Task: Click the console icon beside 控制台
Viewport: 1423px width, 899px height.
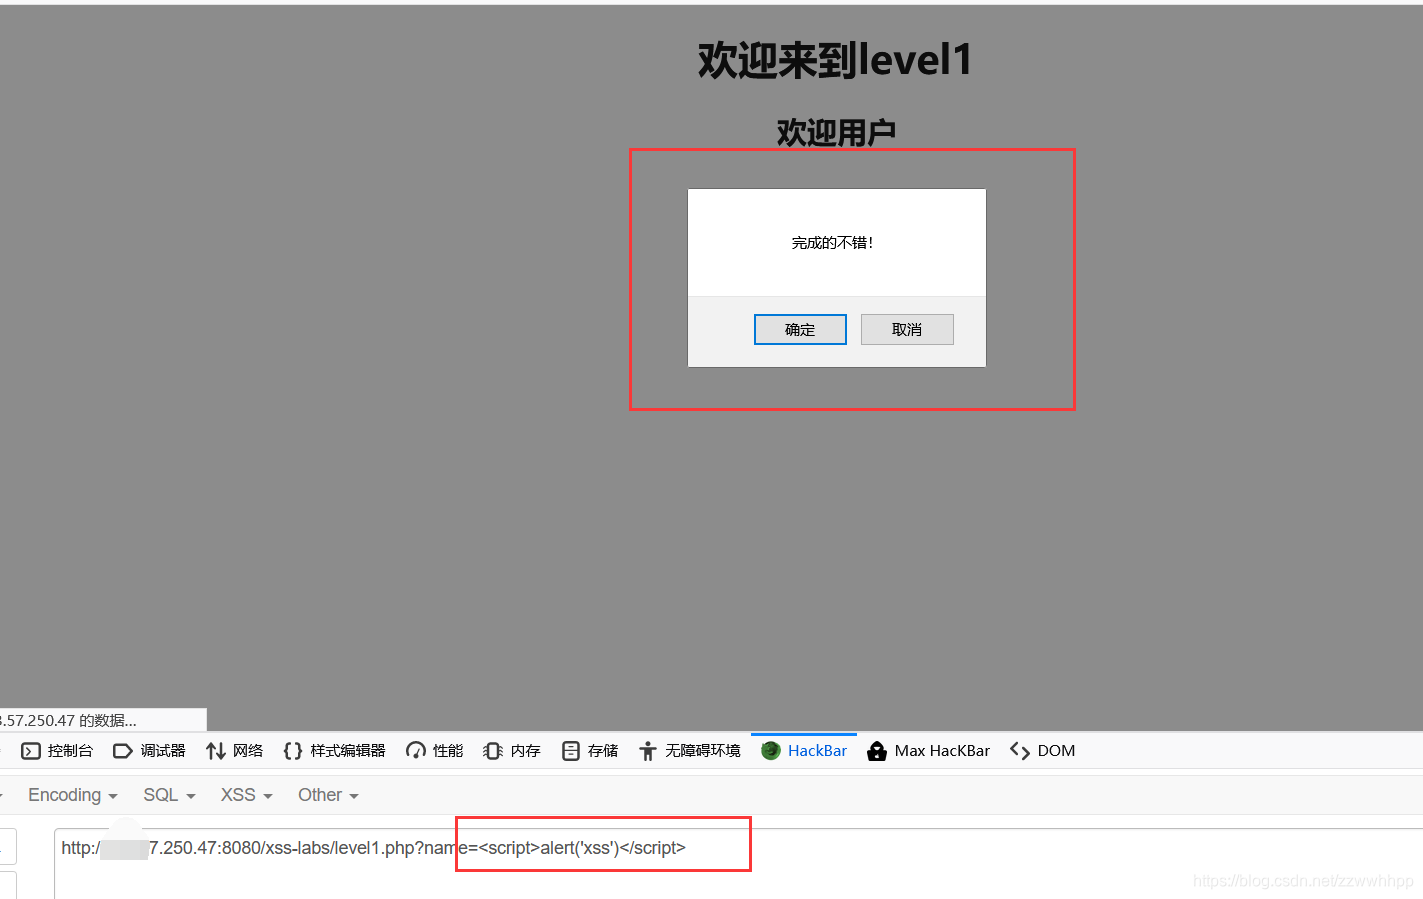Action: 31,751
